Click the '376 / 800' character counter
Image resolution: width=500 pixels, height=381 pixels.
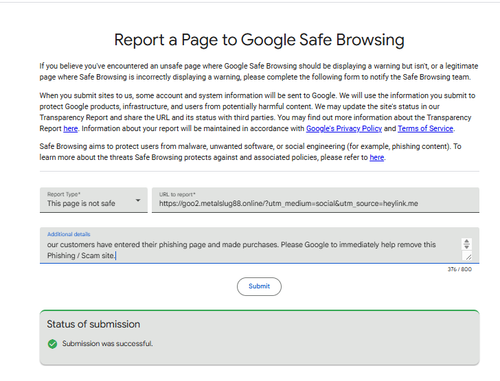(x=459, y=269)
